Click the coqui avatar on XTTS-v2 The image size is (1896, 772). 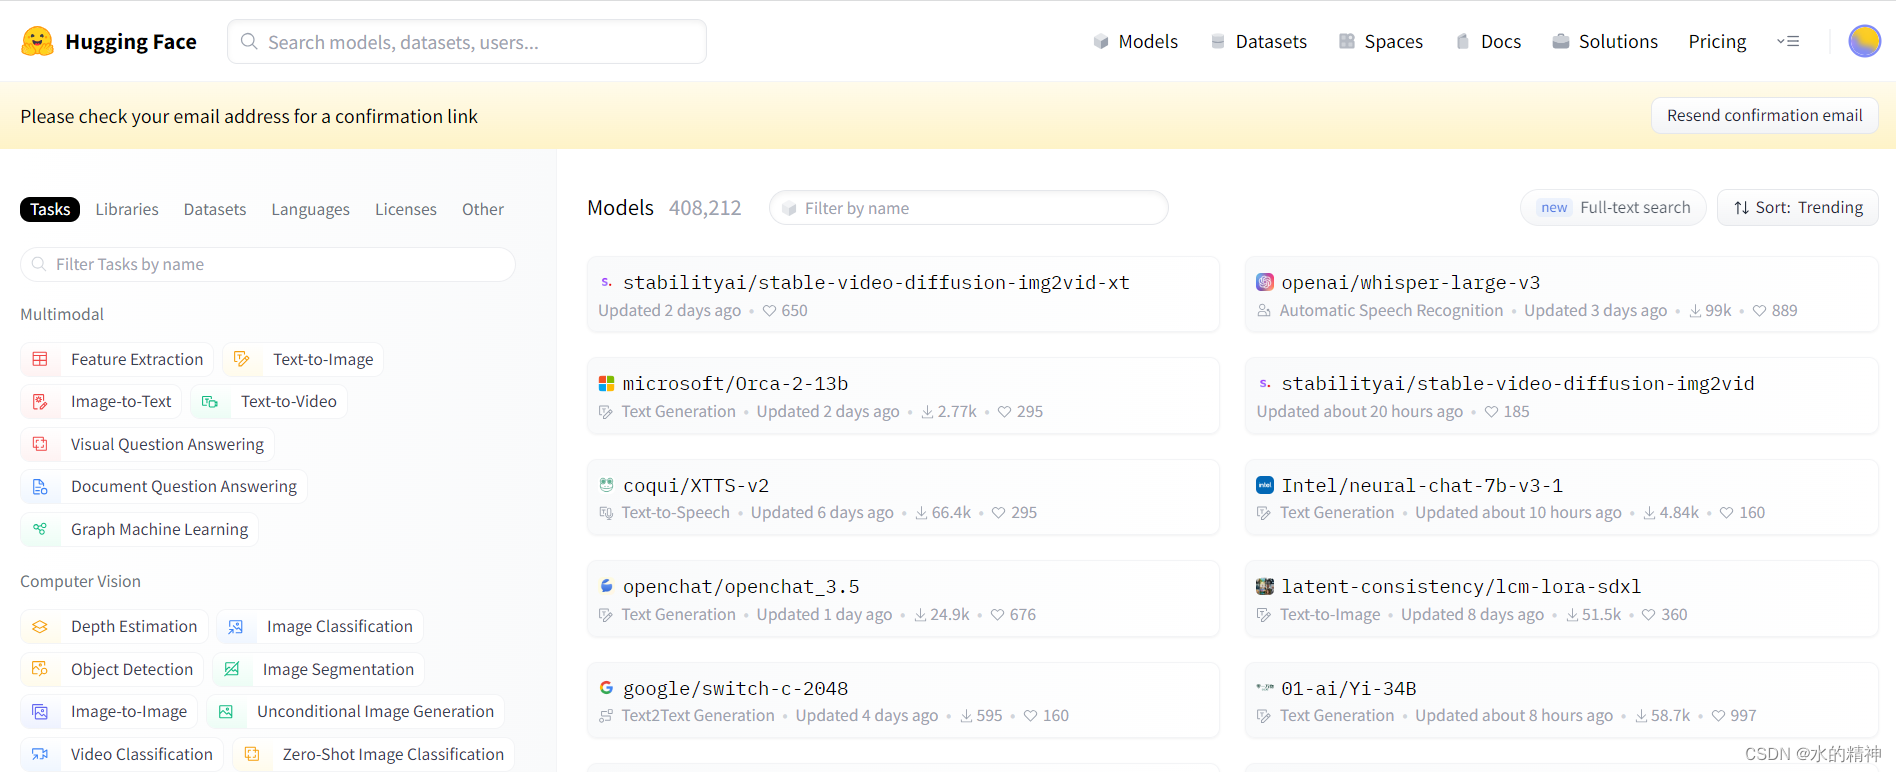click(x=606, y=485)
